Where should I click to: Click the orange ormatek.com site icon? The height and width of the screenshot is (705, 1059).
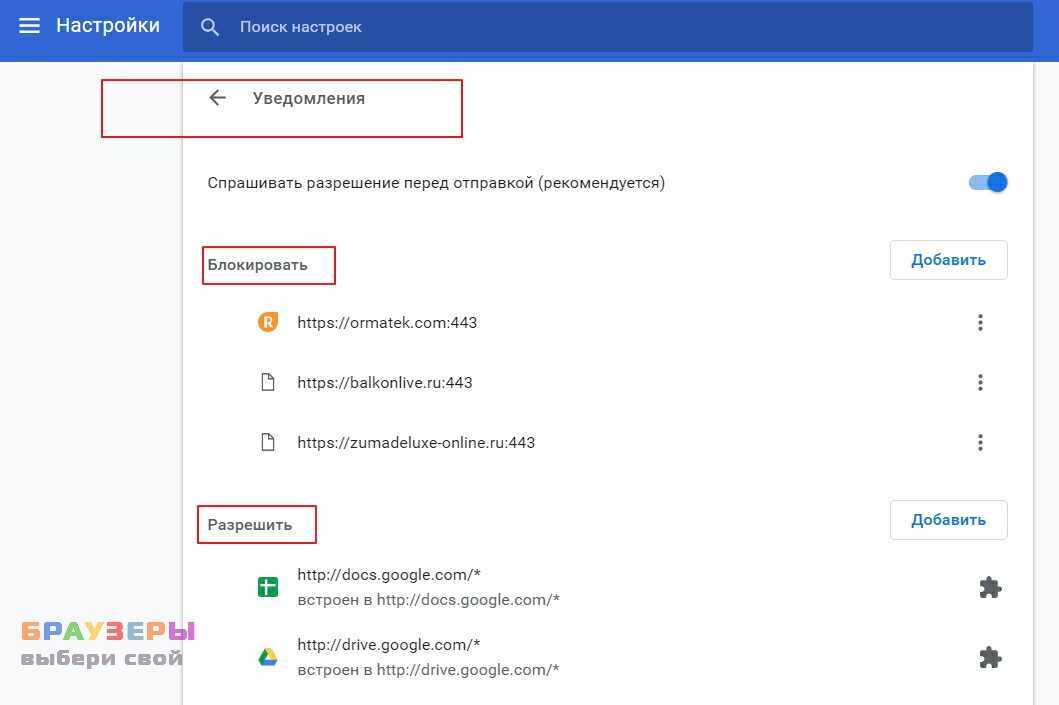coord(267,322)
